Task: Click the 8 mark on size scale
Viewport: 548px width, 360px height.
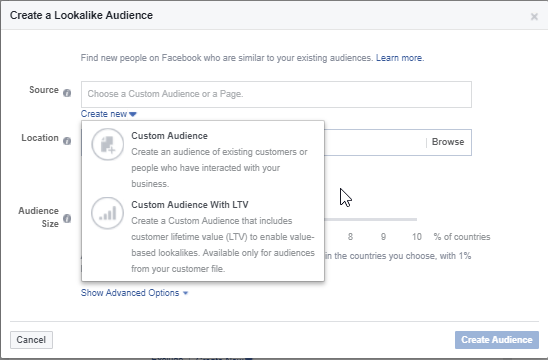Action: coord(350,237)
